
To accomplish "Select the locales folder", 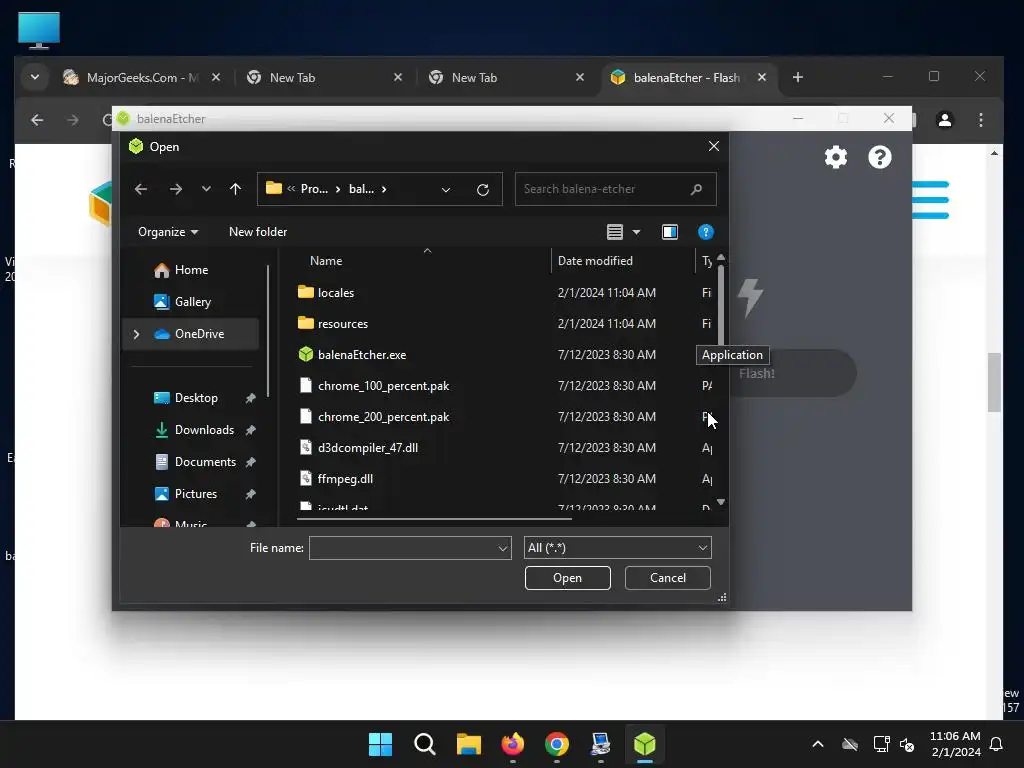I will click(x=335, y=293).
